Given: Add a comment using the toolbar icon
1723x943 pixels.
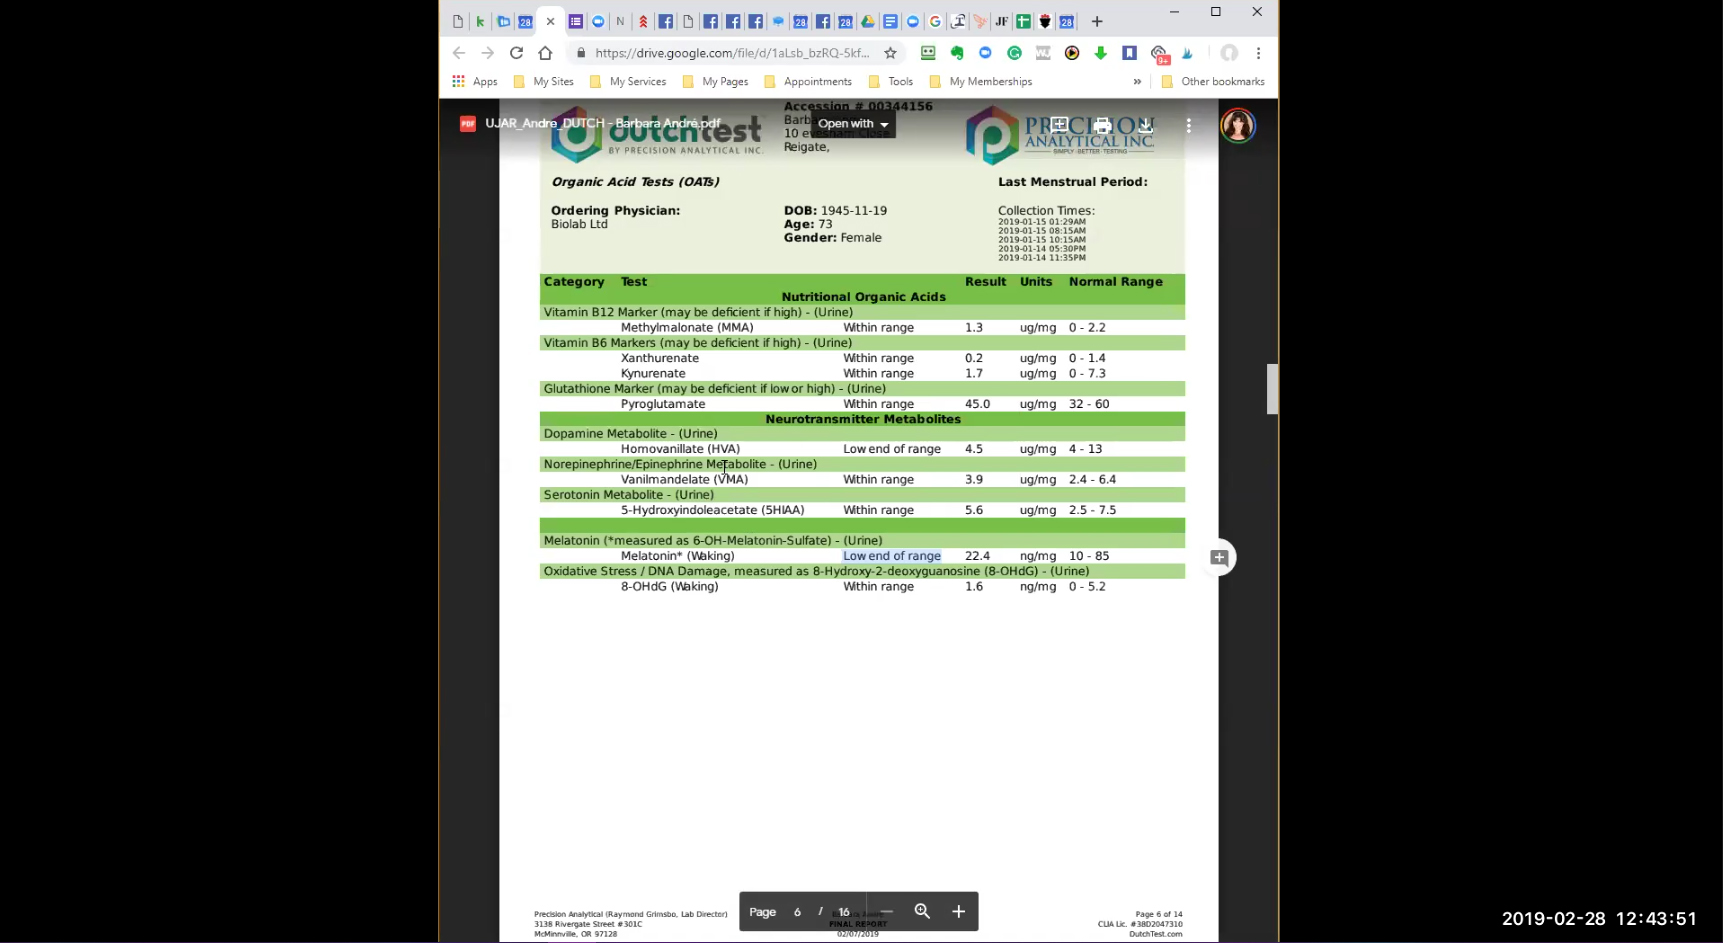Looking at the screenshot, I should click(1059, 125).
